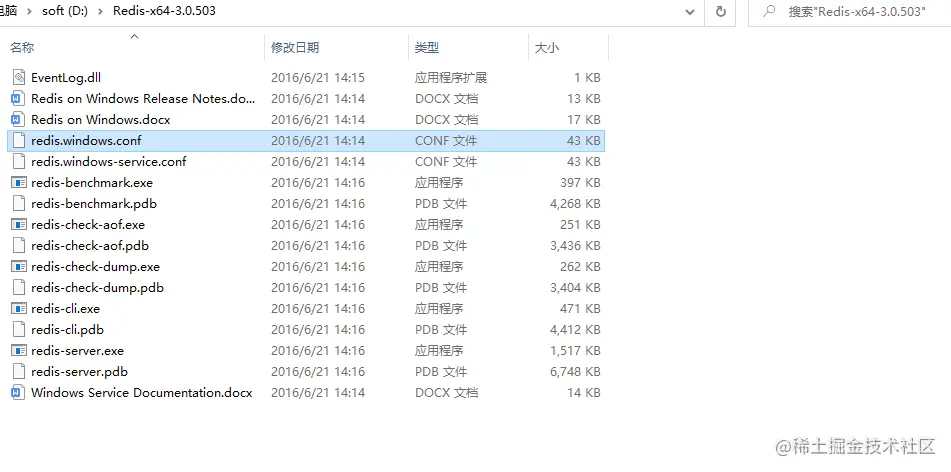Image resolution: width=951 pixels, height=472 pixels.
Task: Click Redis-x64-3.0.503 breadcrumb segment
Action: [164, 12]
